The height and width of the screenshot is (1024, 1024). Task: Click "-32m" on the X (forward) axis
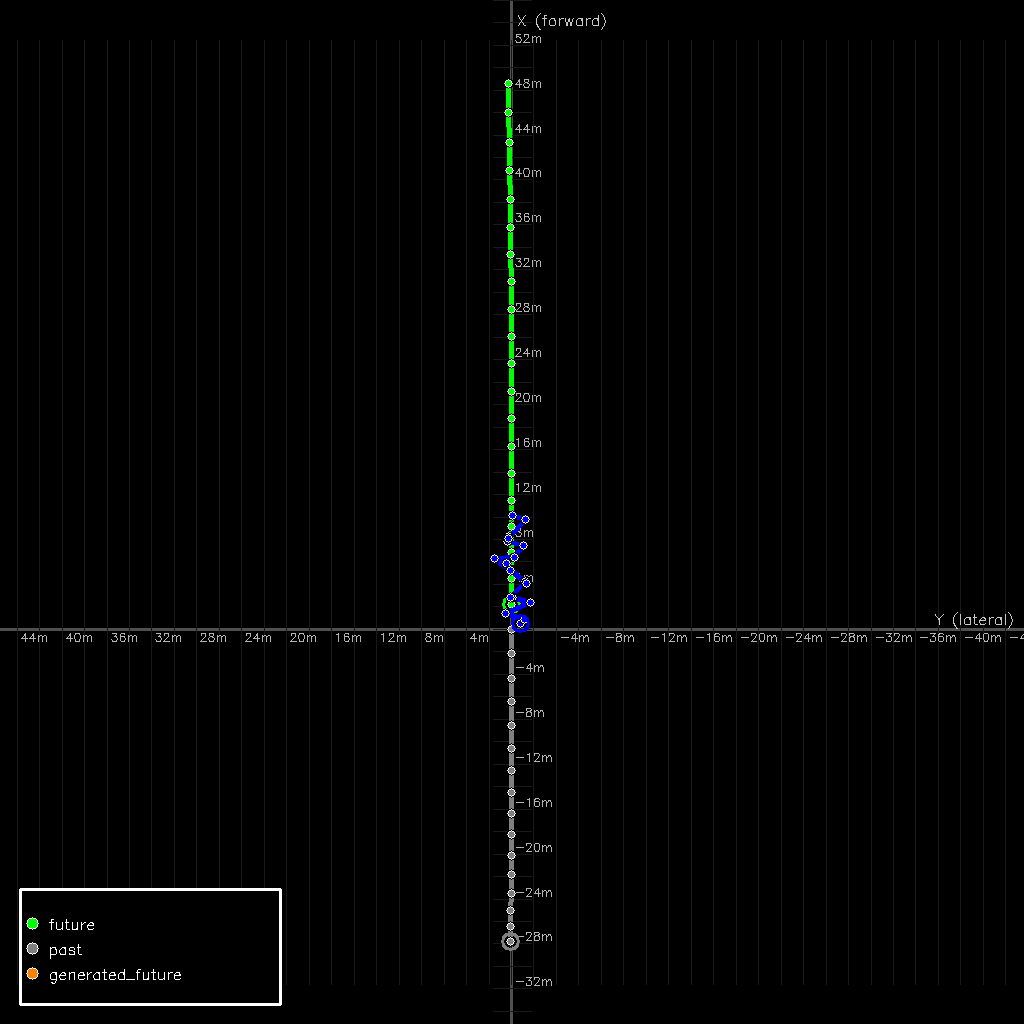(534, 982)
